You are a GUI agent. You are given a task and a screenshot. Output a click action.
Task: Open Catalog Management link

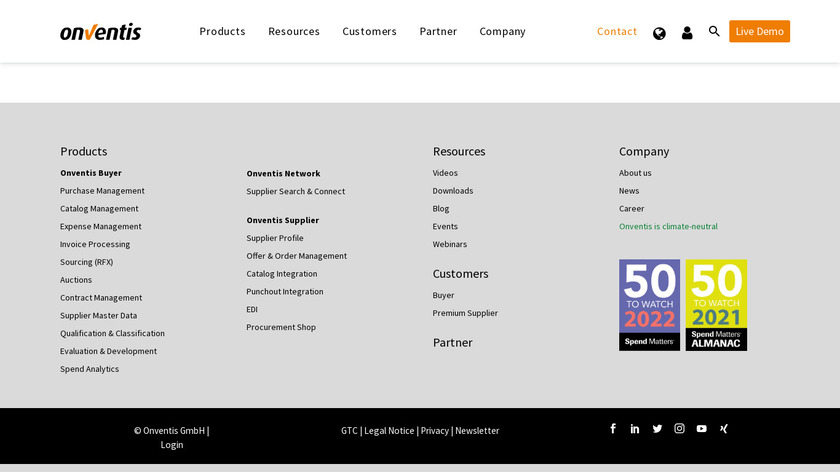pos(99,208)
